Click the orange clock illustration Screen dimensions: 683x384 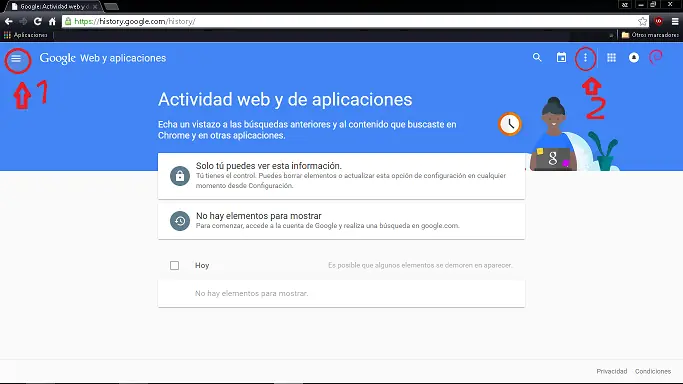tap(510, 124)
